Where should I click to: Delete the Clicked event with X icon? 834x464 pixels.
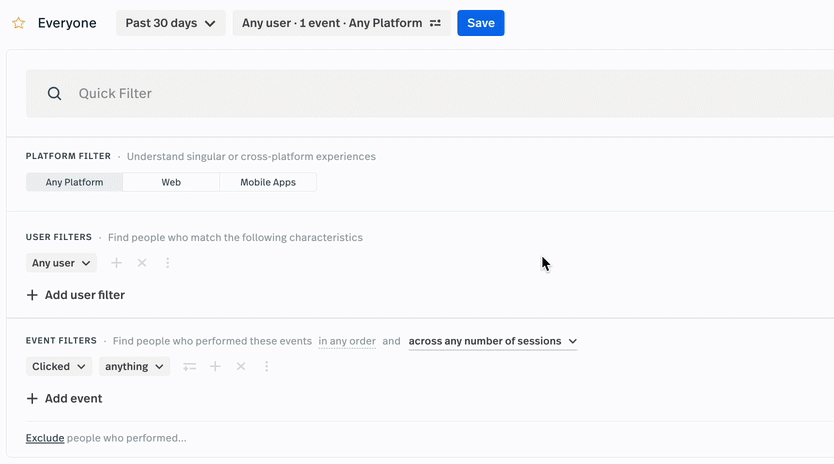click(x=241, y=366)
